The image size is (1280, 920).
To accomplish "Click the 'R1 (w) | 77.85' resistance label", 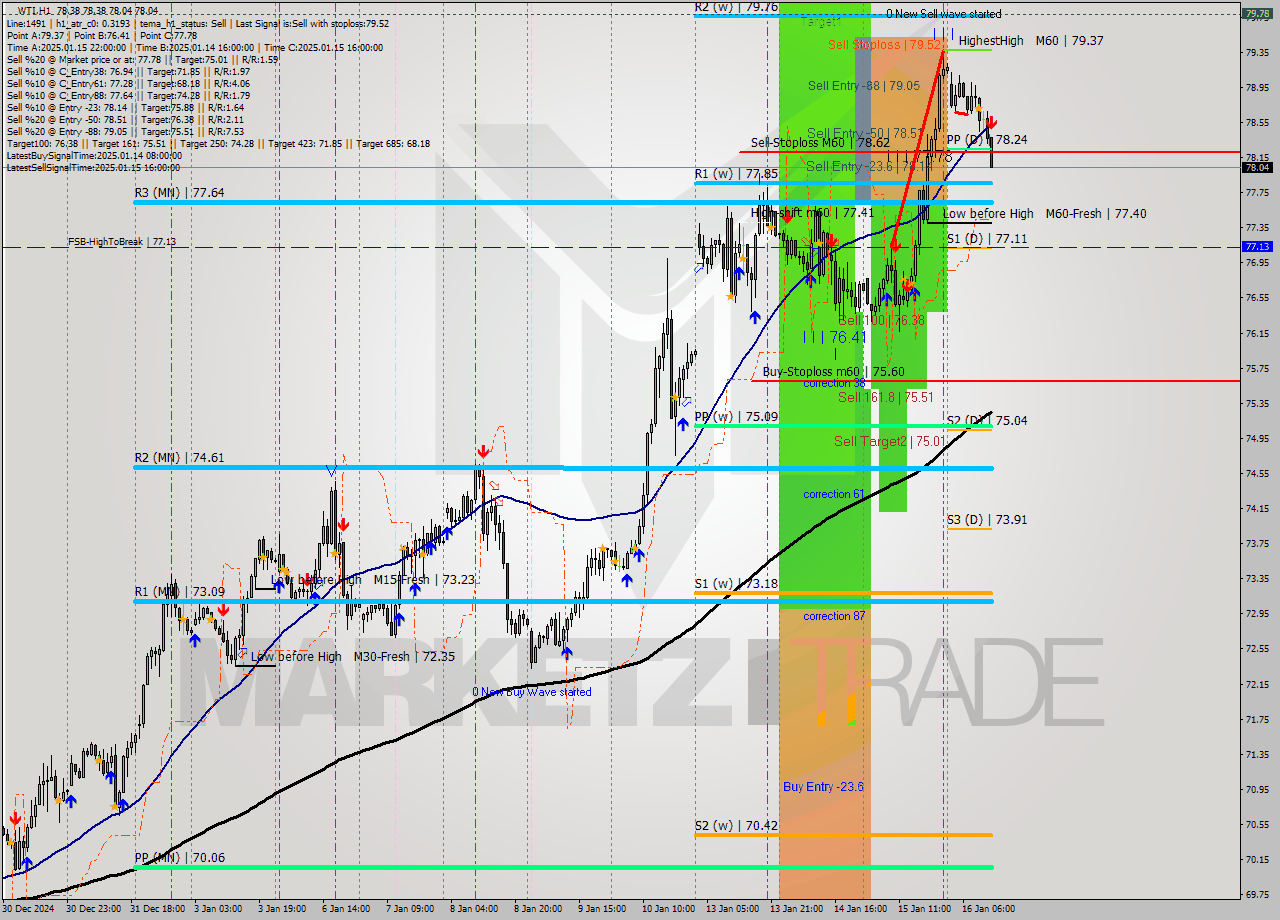I will point(736,174).
